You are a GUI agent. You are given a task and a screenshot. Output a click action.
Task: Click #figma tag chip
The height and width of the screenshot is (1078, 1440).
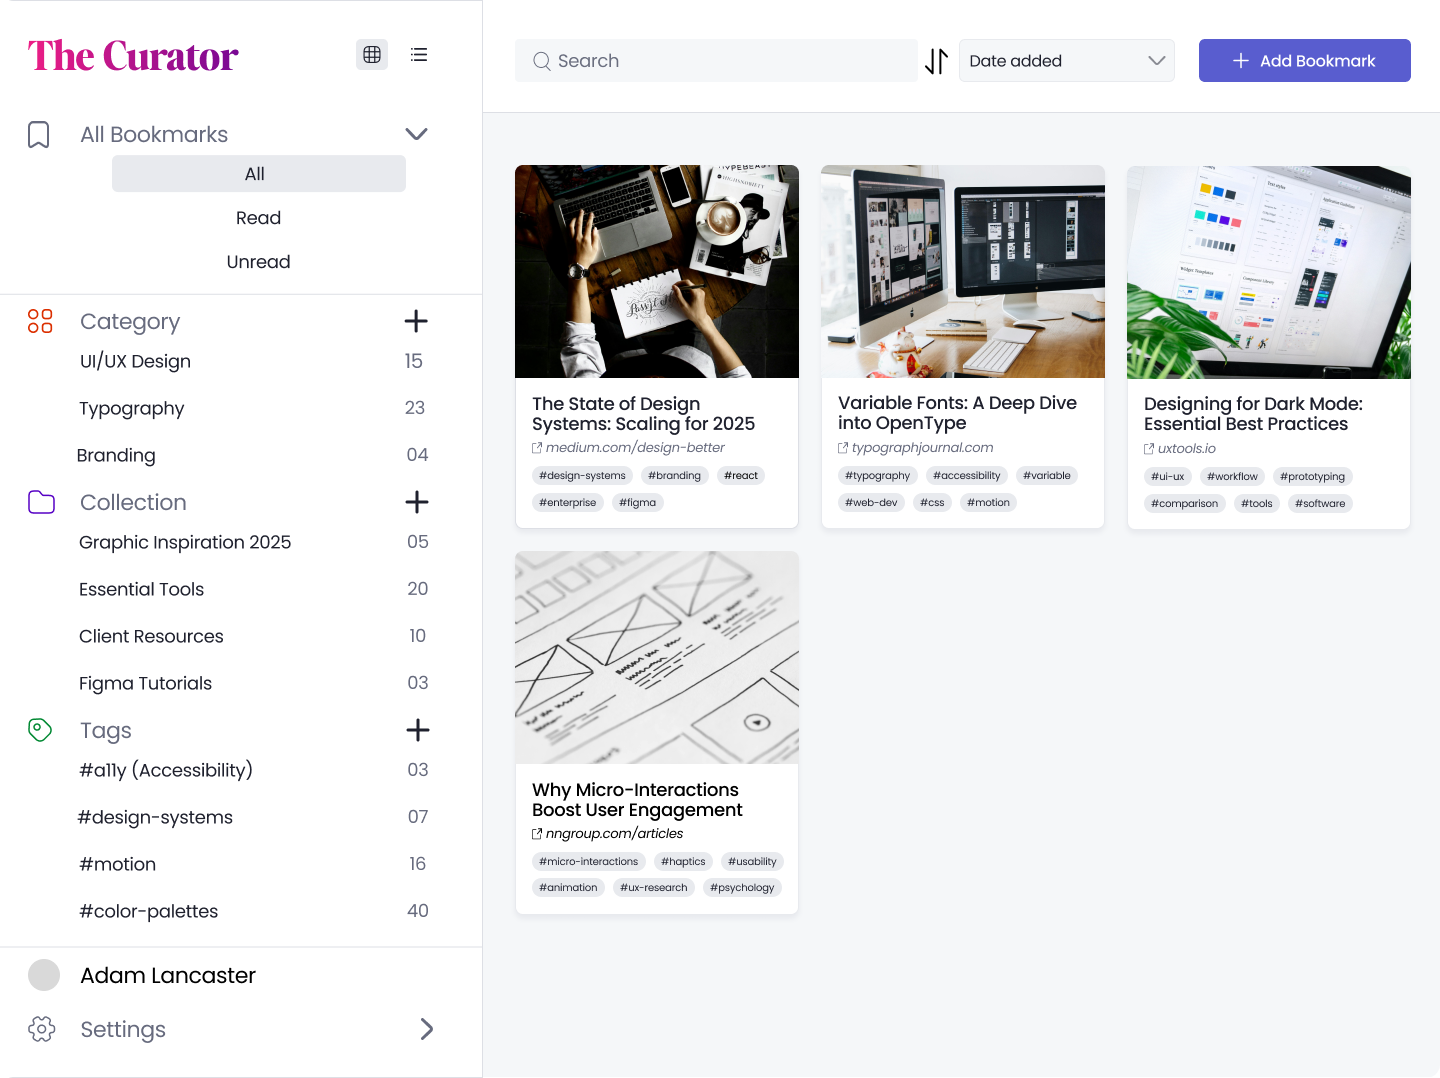click(637, 503)
